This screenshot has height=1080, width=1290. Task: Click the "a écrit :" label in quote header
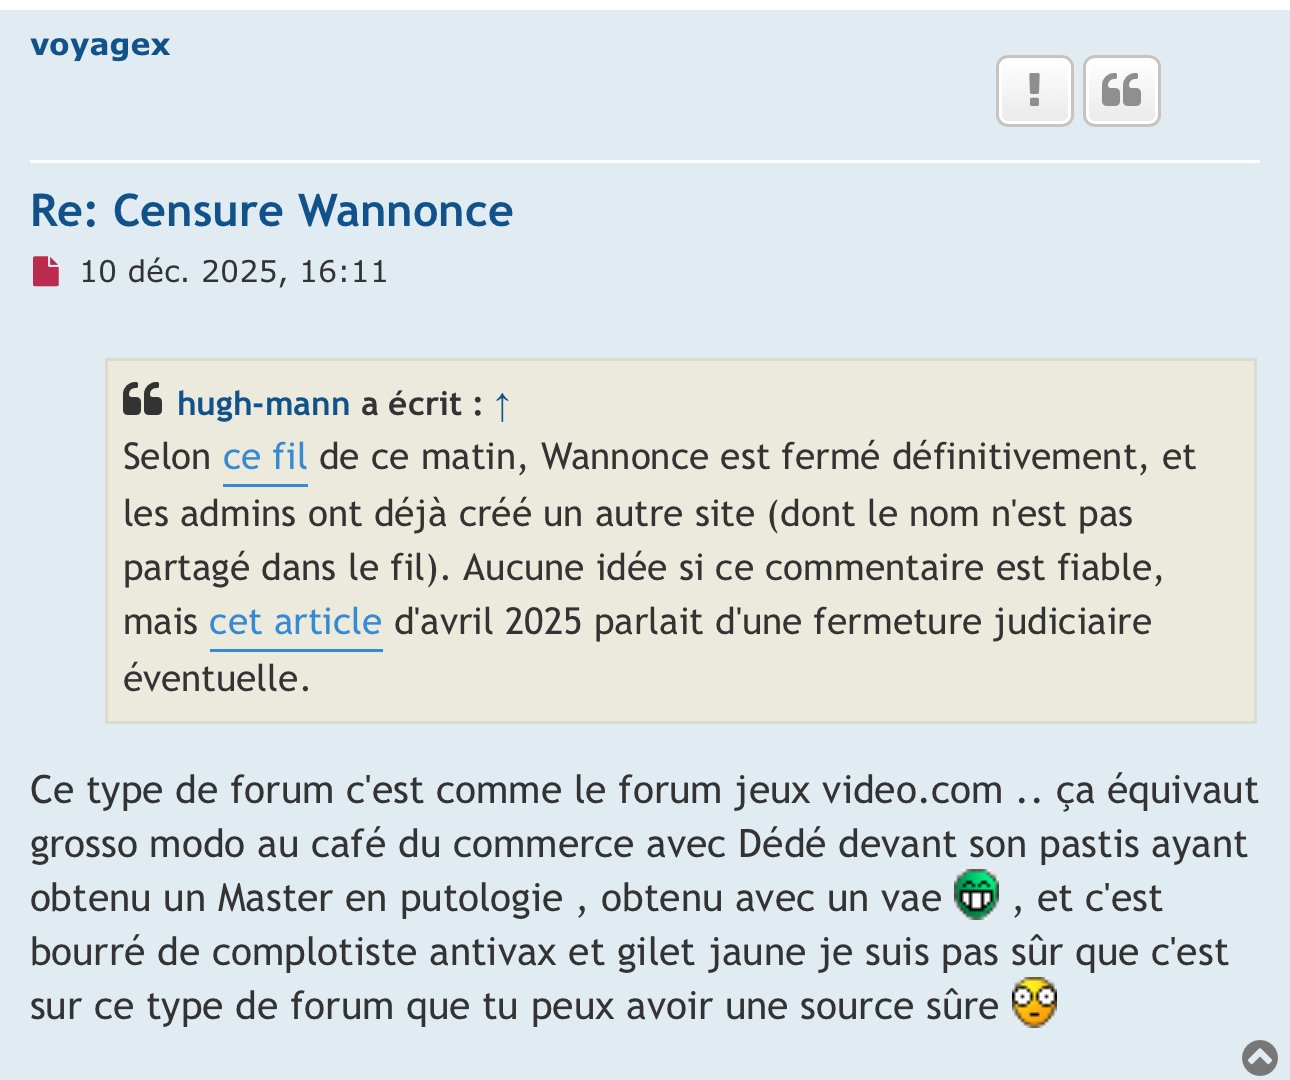[421, 404]
